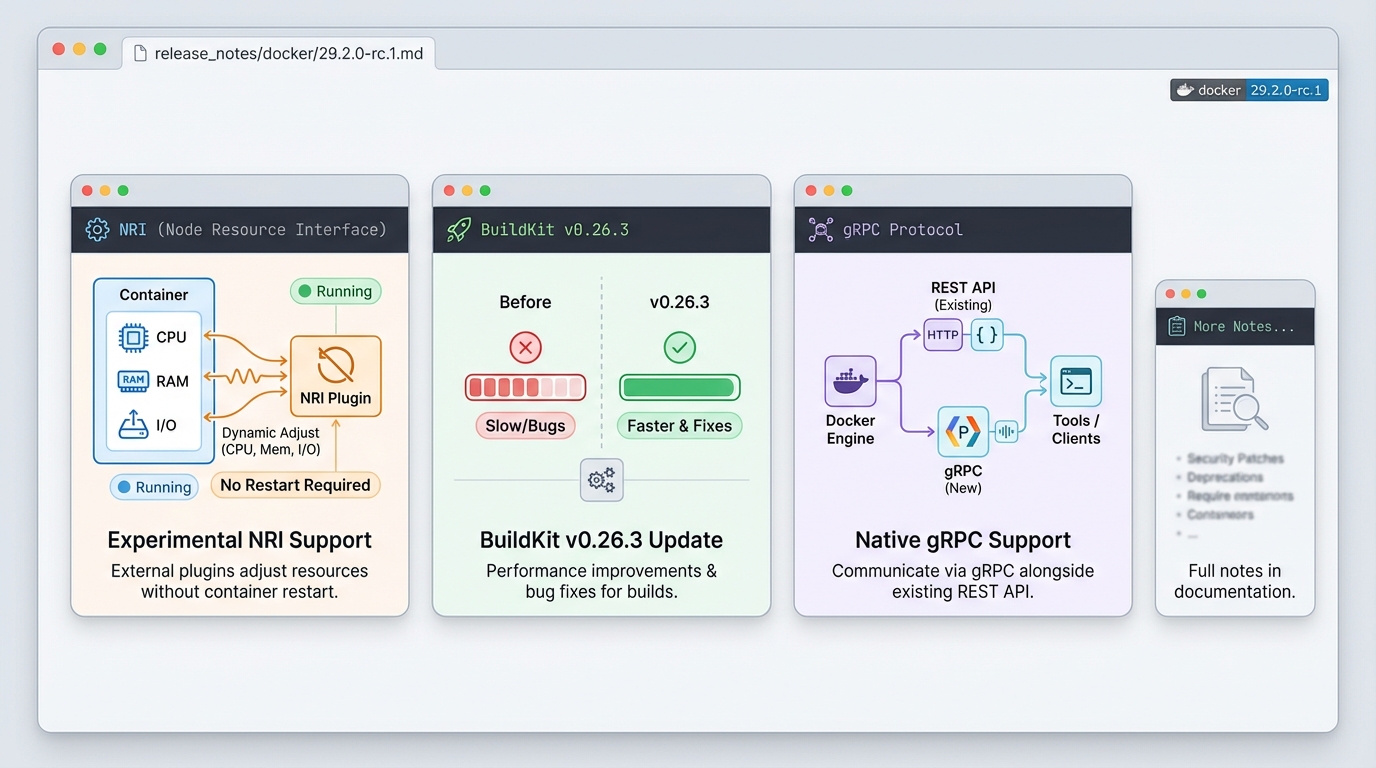Select the I/O icon in the Container panel

point(131,424)
